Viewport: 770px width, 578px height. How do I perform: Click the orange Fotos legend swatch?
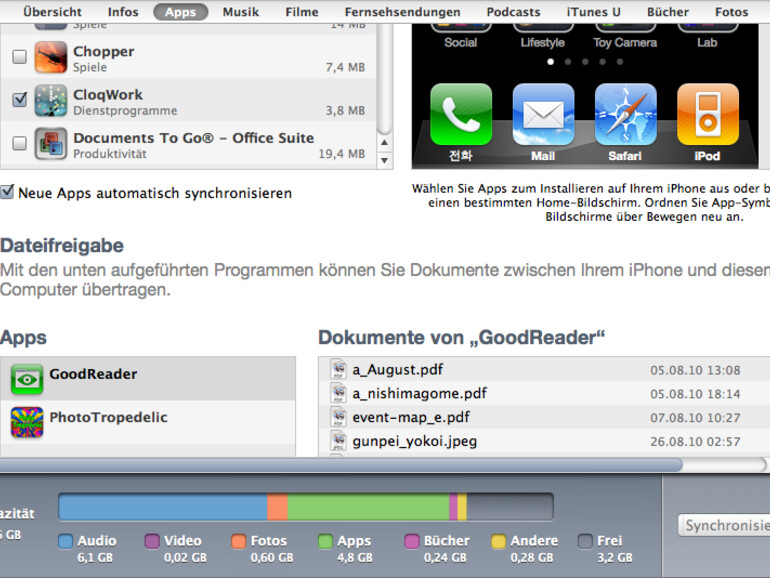pos(239,541)
